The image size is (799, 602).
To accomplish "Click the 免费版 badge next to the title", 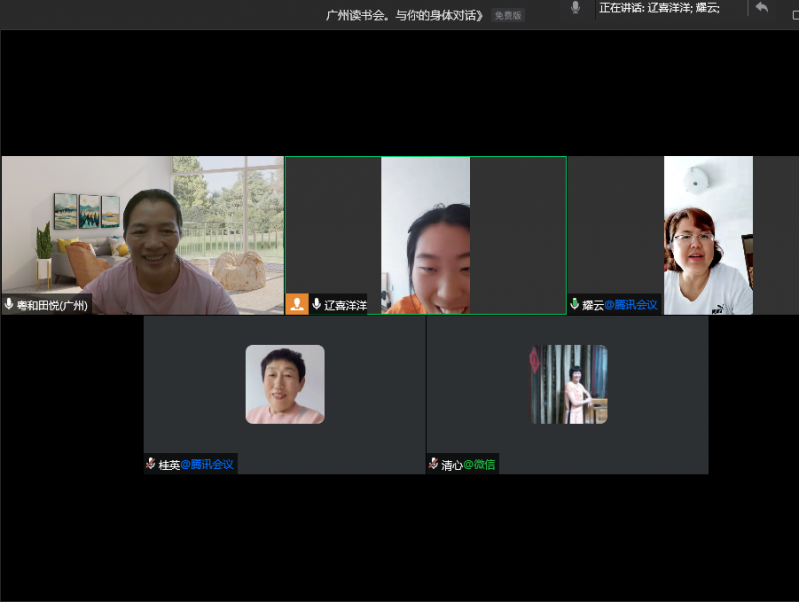I will (508, 15).
